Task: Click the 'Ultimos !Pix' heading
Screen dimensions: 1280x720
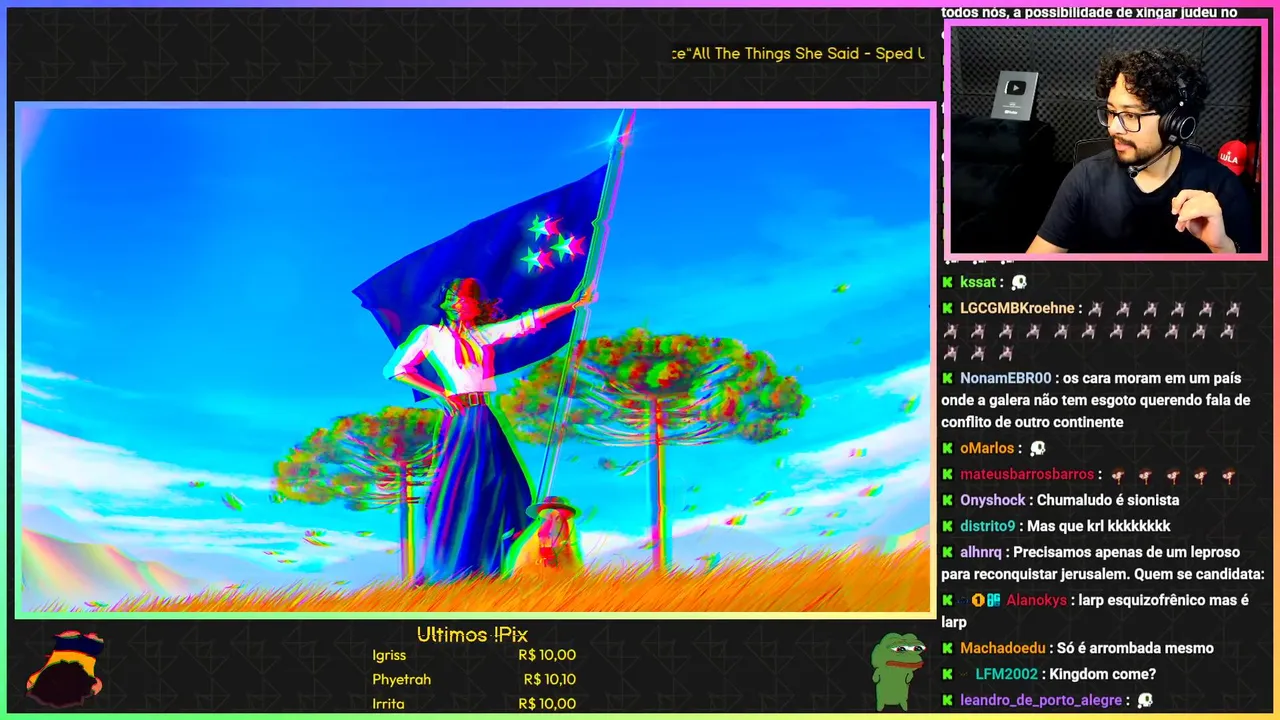Action: click(x=472, y=634)
